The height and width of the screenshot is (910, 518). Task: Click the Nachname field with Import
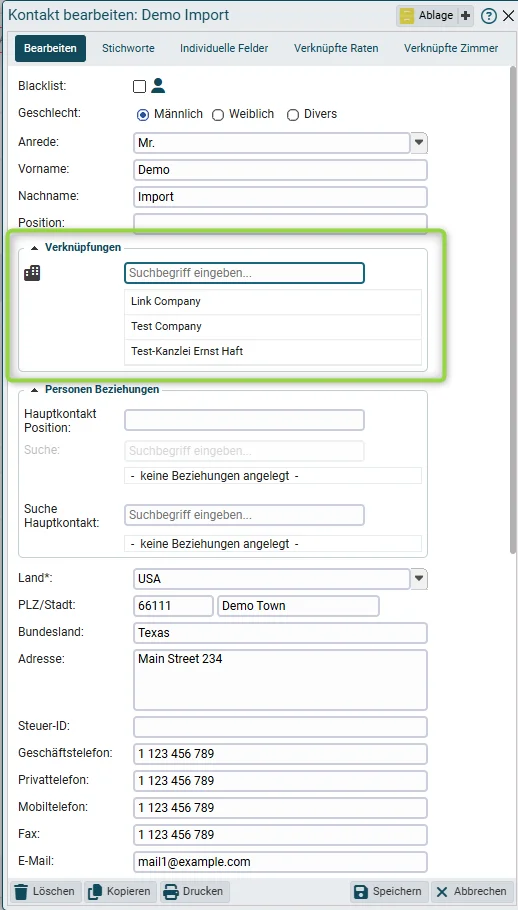pos(280,197)
